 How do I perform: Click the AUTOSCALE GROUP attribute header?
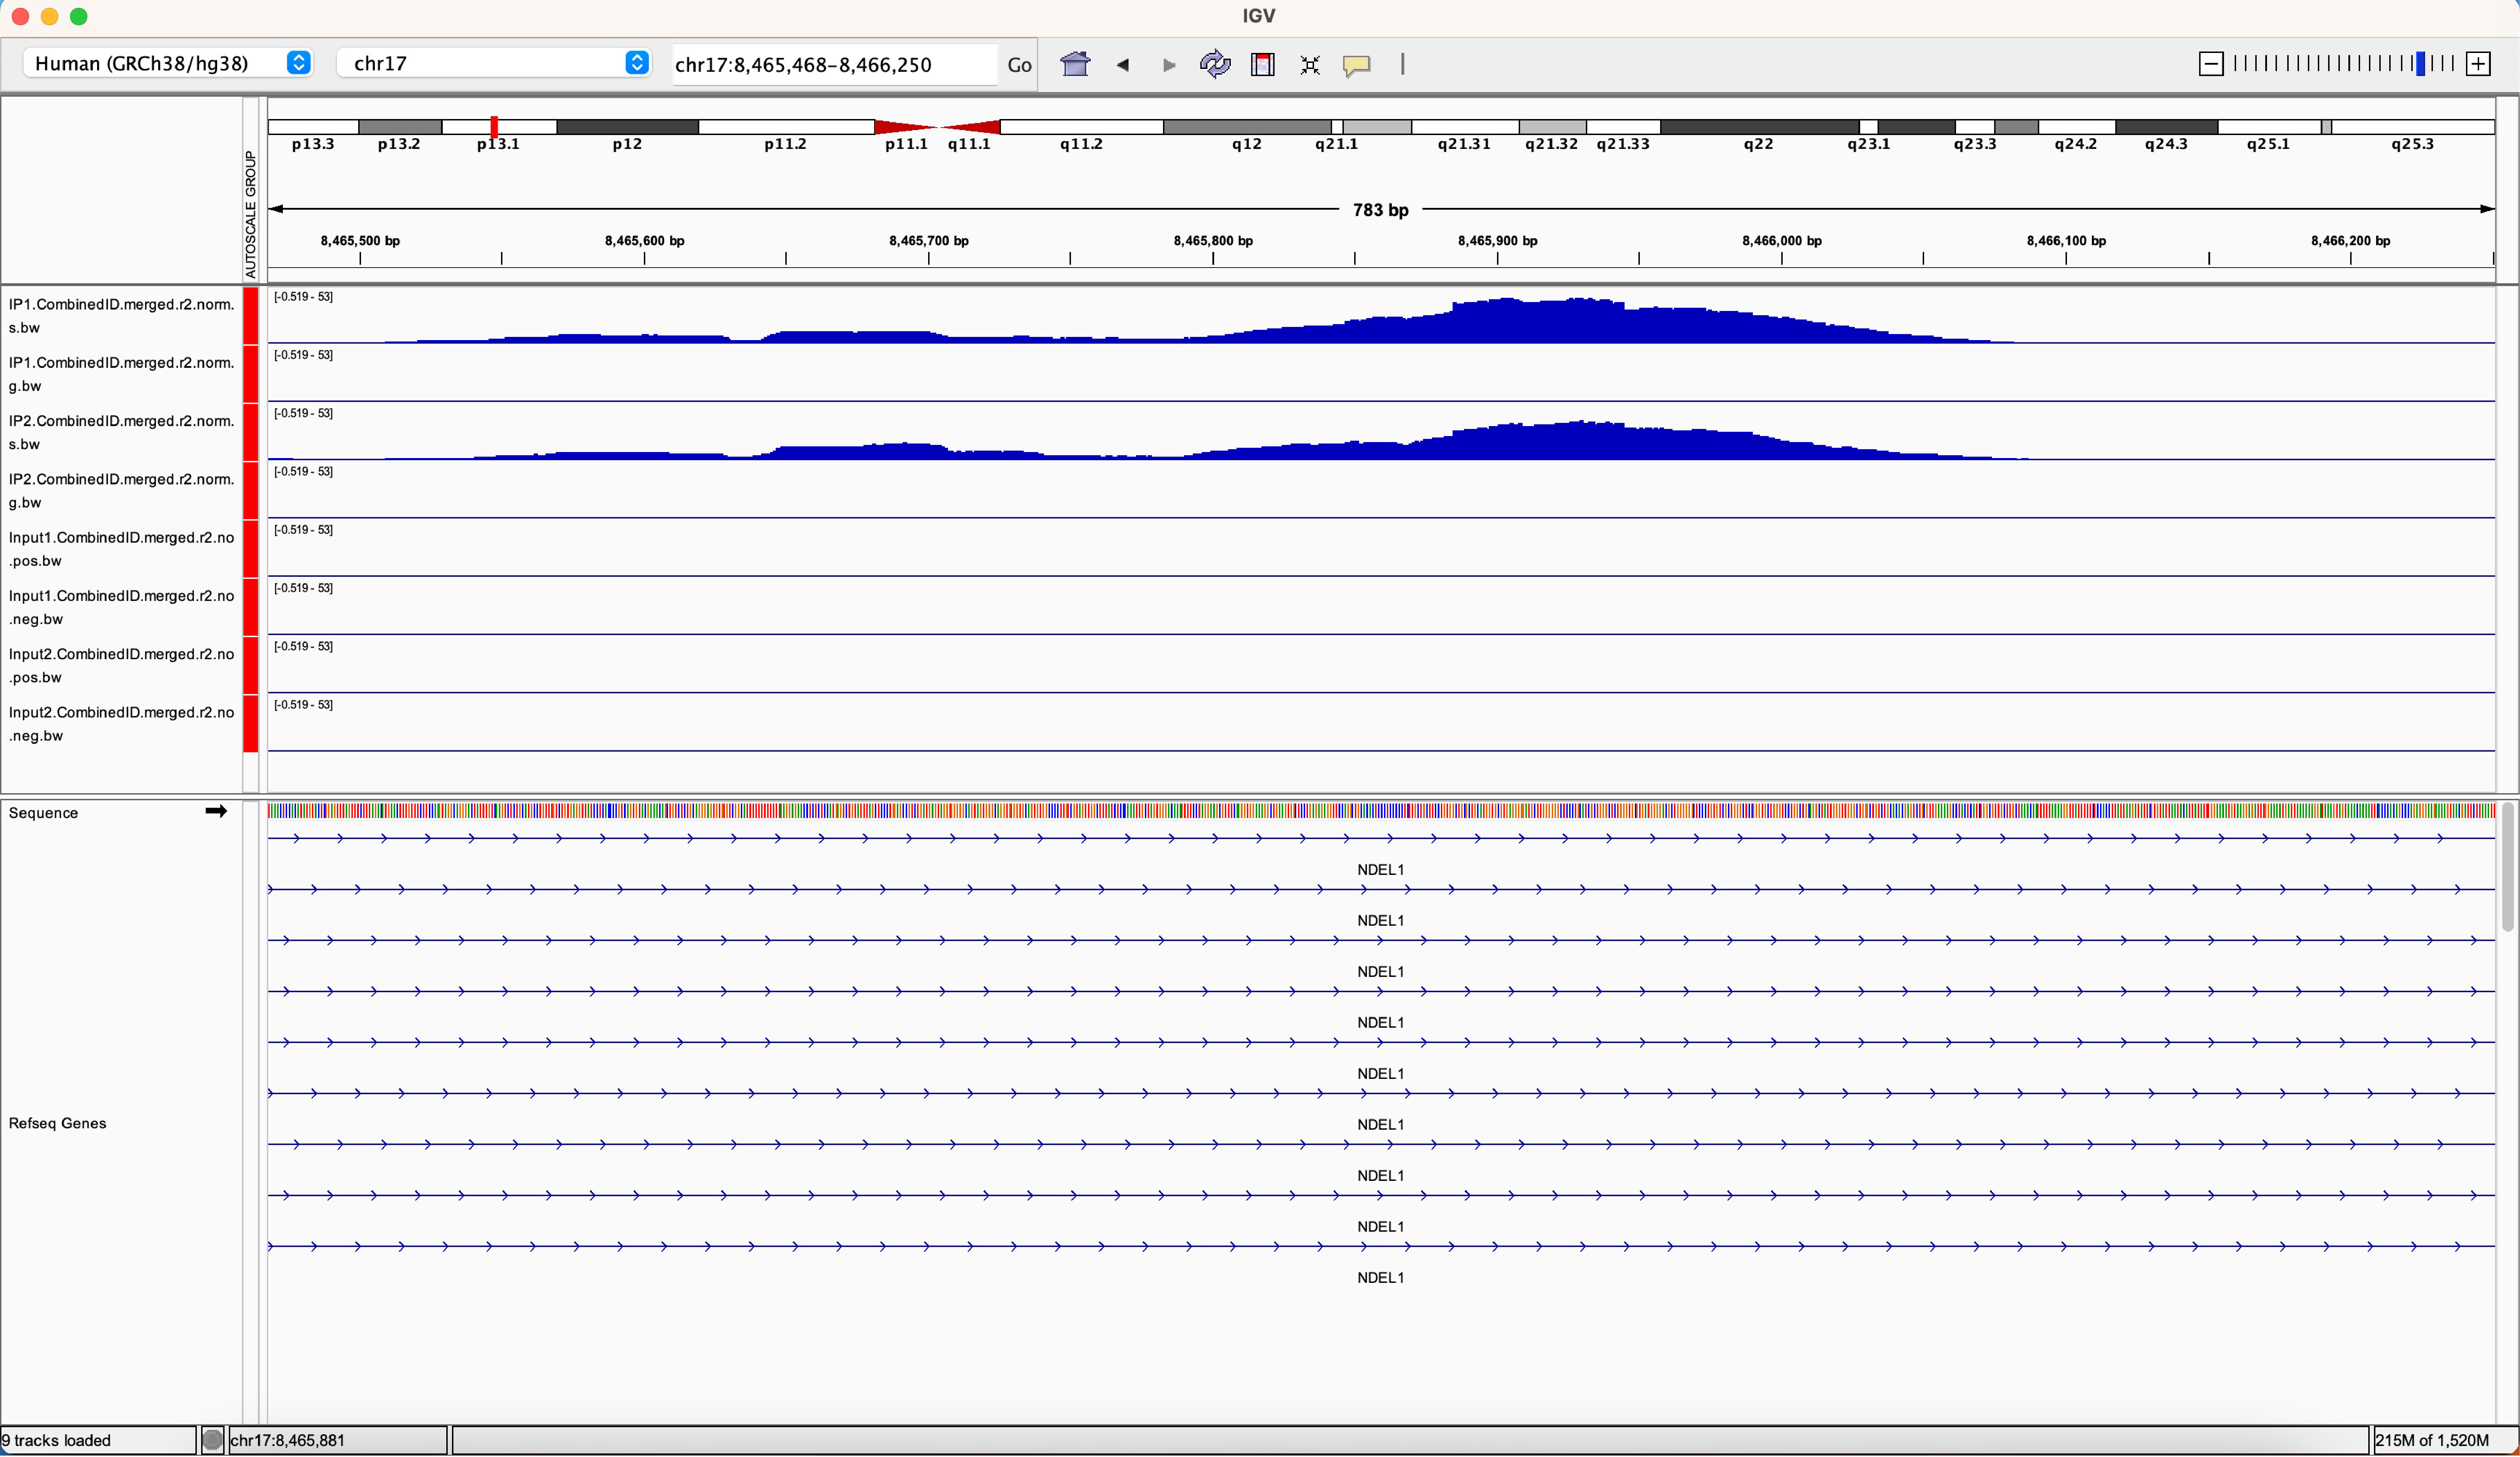point(251,214)
